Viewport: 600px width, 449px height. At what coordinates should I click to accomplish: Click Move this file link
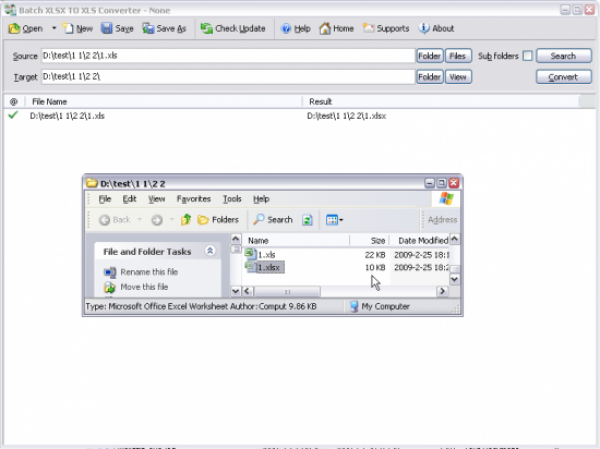[144, 287]
